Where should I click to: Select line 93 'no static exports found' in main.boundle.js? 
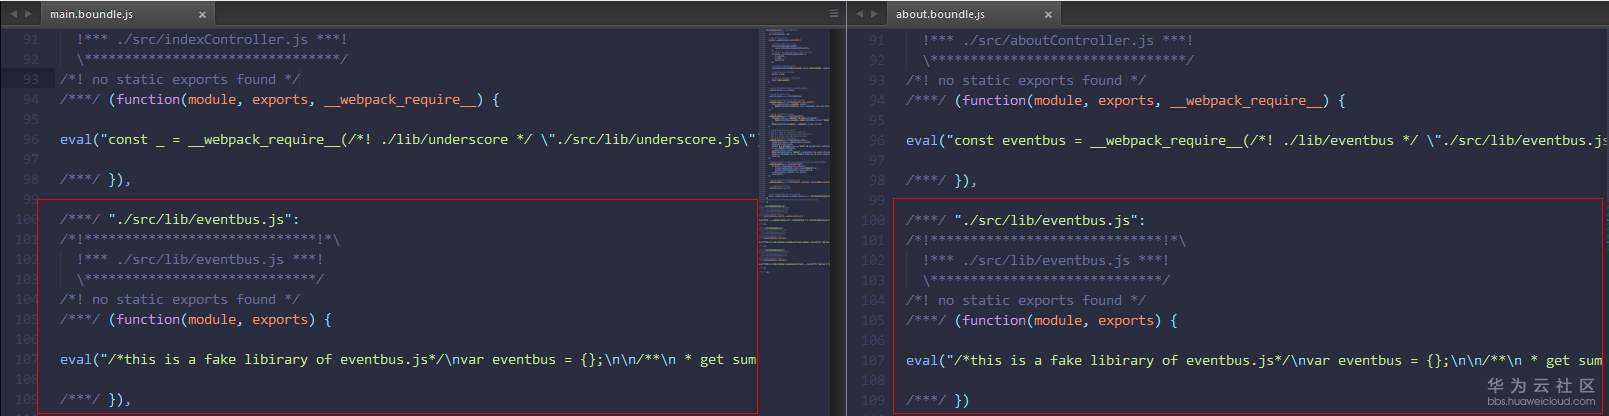180,79
